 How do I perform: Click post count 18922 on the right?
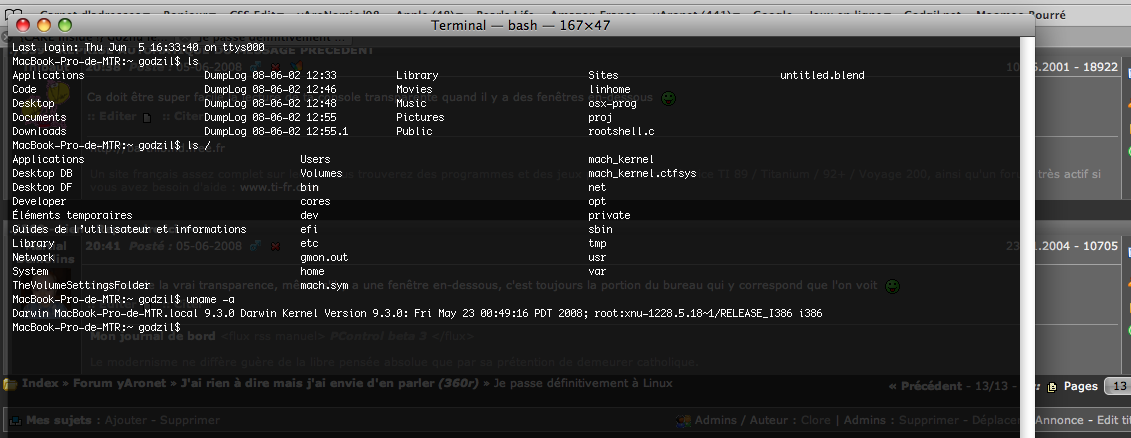coord(1098,66)
